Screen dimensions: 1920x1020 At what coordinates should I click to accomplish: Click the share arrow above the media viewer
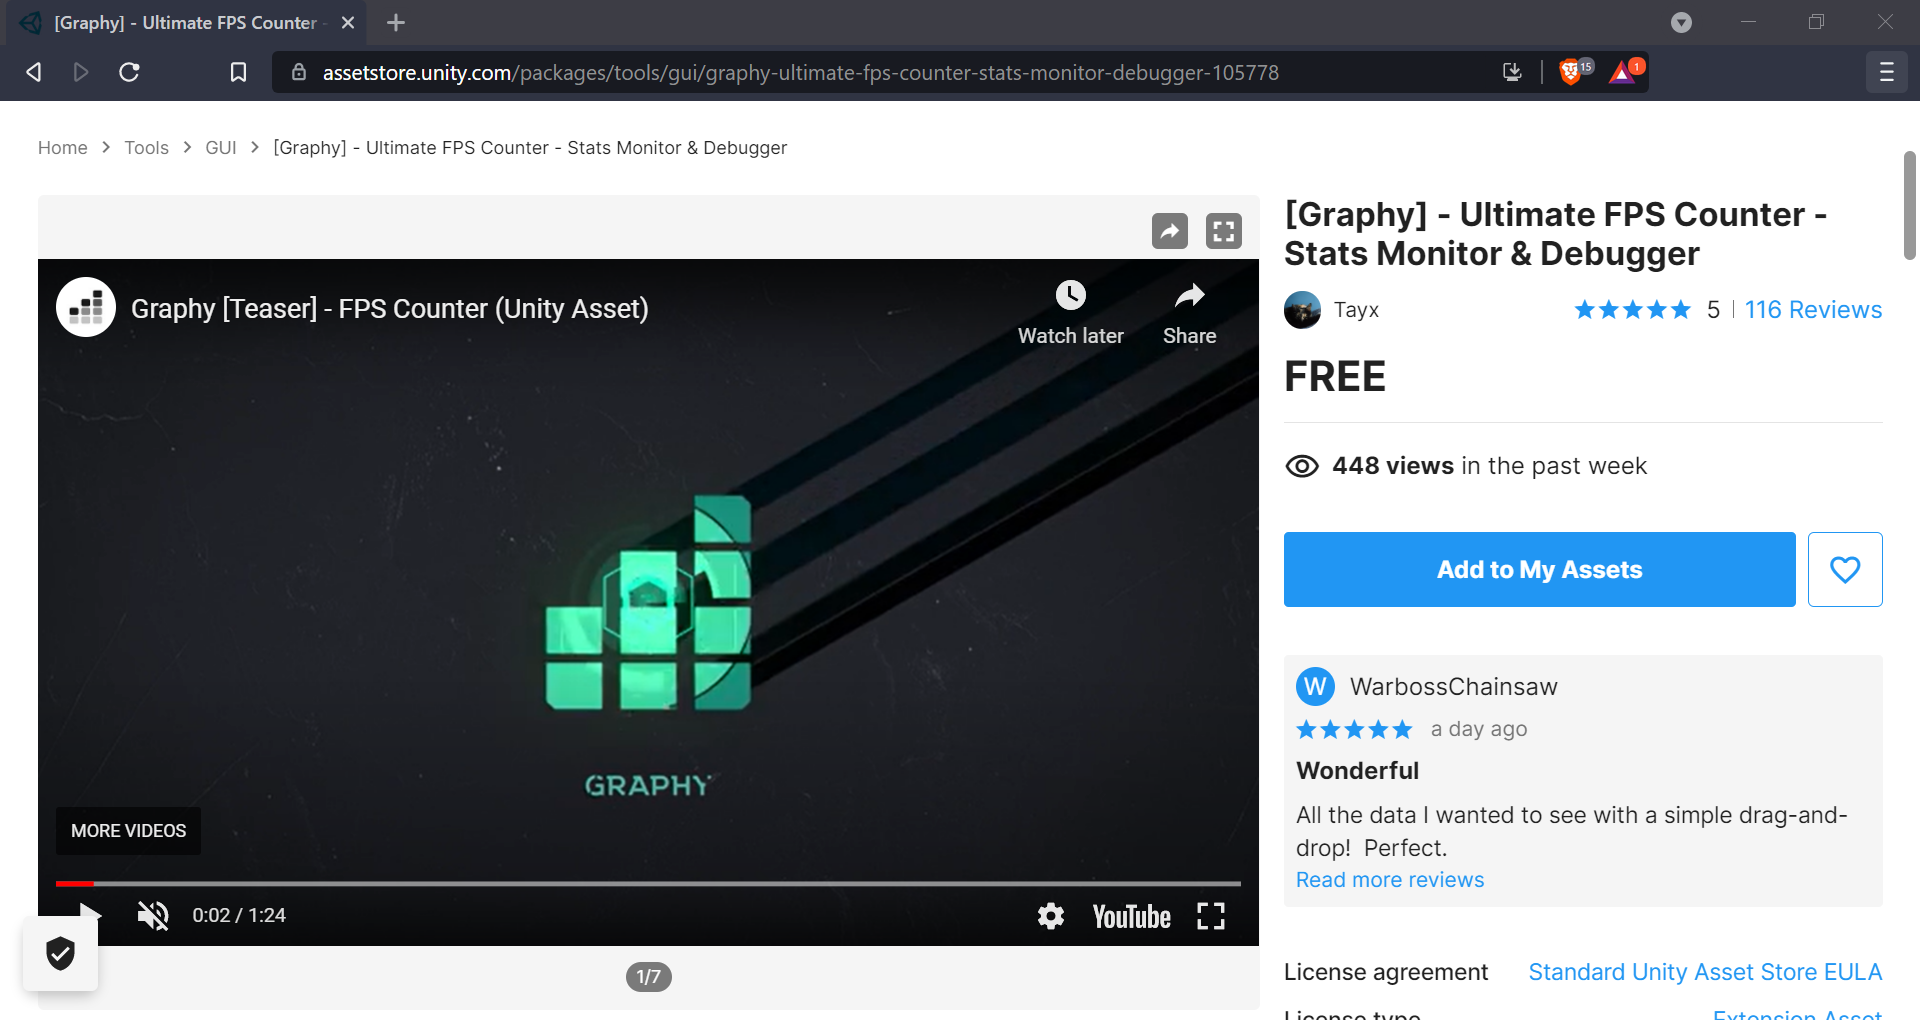tap(1170, 231)
